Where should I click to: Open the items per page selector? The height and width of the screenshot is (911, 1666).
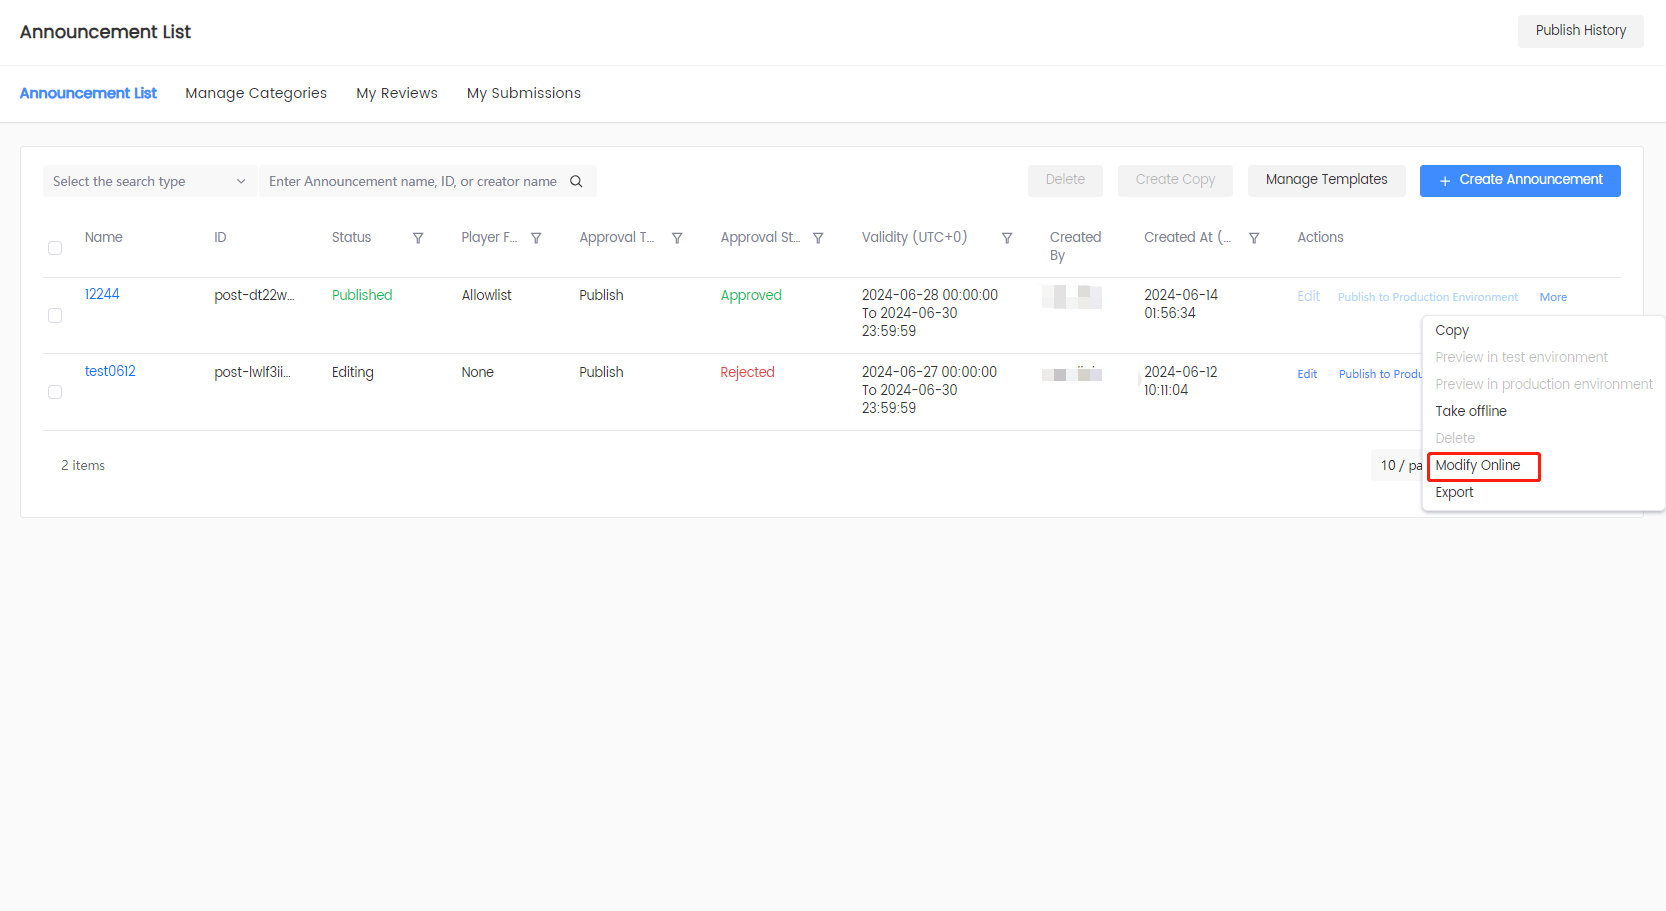click(x=1398, y=465)
